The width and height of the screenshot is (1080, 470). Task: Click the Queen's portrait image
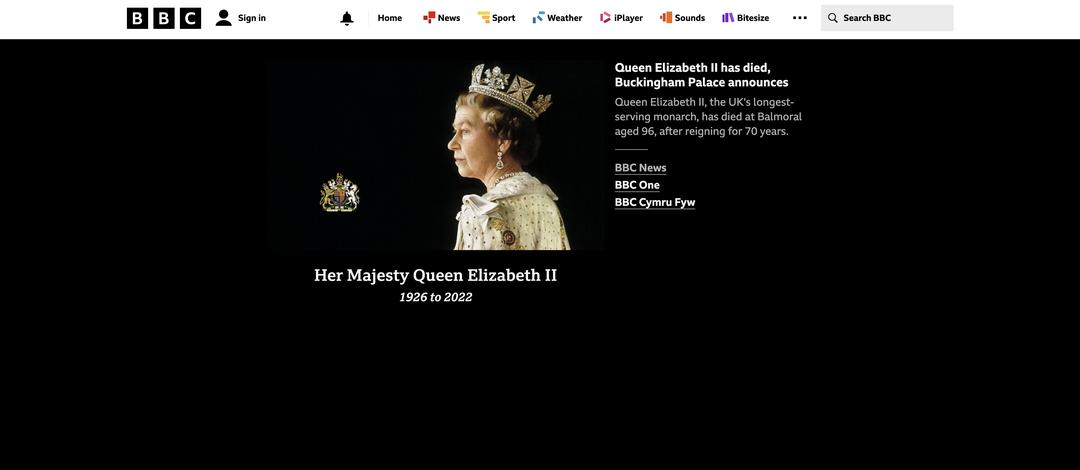coord(435,155)
